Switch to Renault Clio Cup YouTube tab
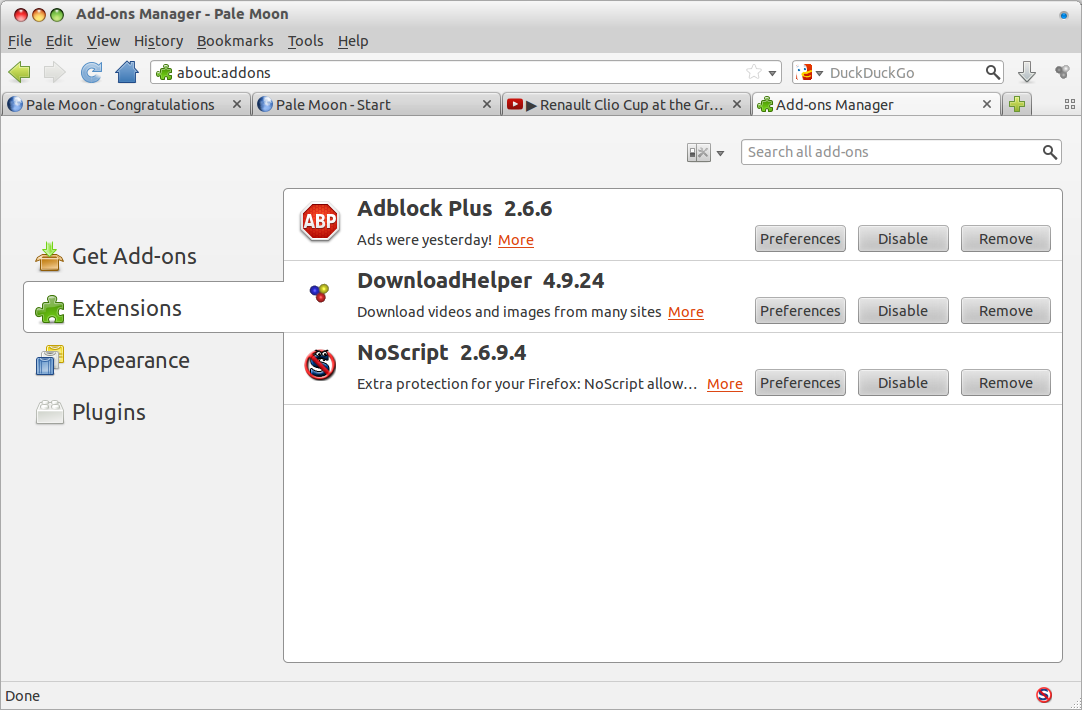1082x710 pixels. [x=626, y=104]
